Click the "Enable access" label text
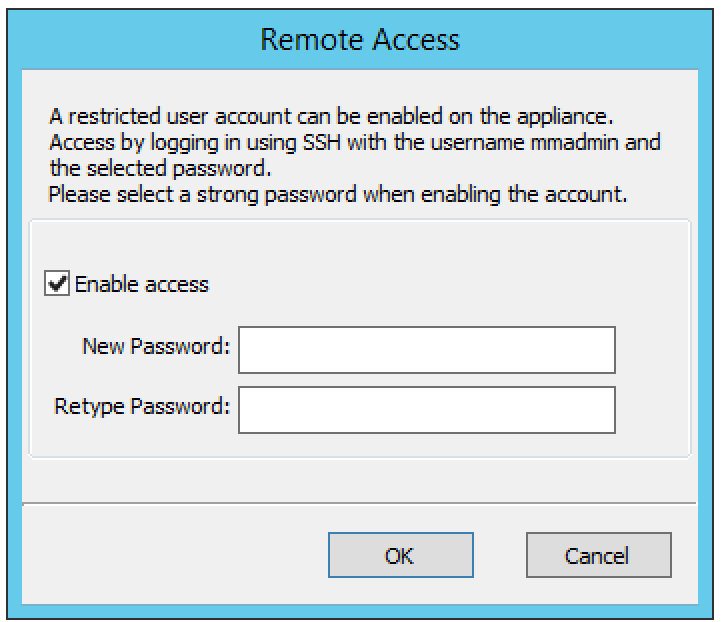The image size is (726, 622). click(x=141, y=284)
